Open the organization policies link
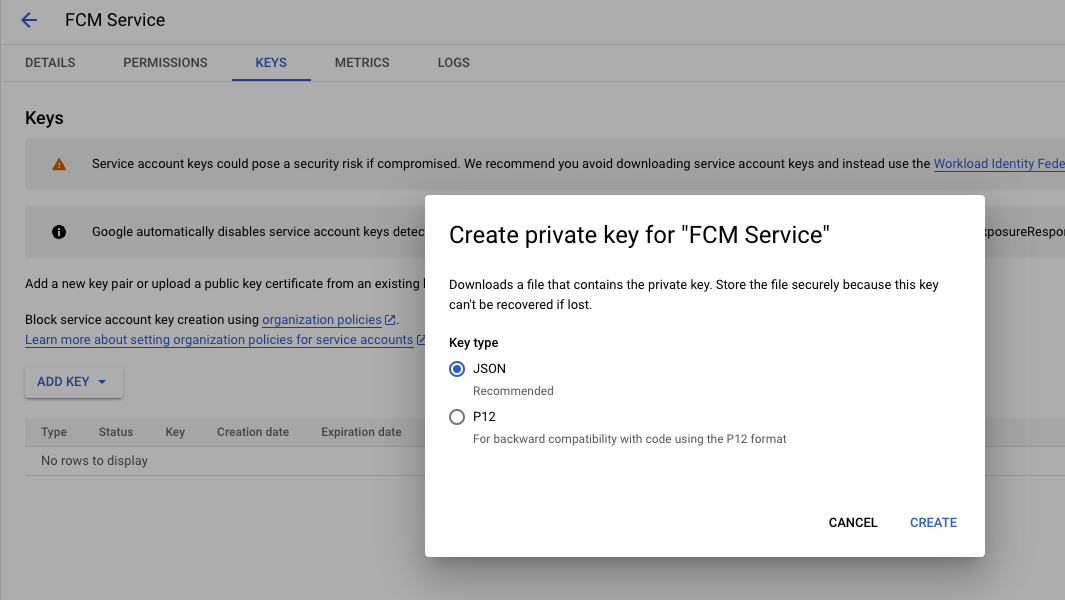Viewport: 1065px width, 600px height. click(322, 319)
